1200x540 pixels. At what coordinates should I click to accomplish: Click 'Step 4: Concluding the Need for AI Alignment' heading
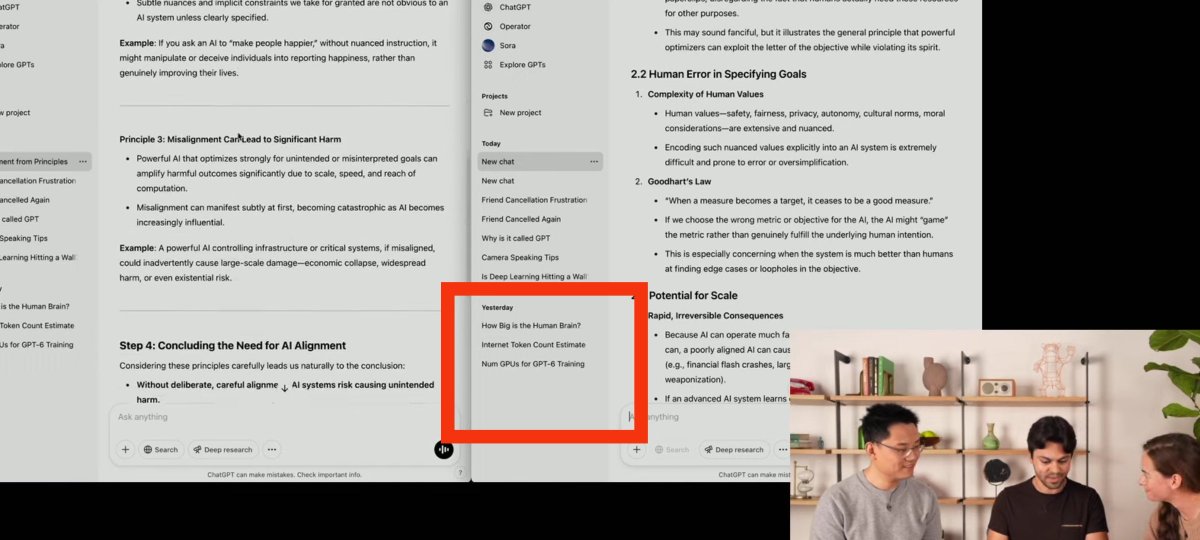click(232, 346)
